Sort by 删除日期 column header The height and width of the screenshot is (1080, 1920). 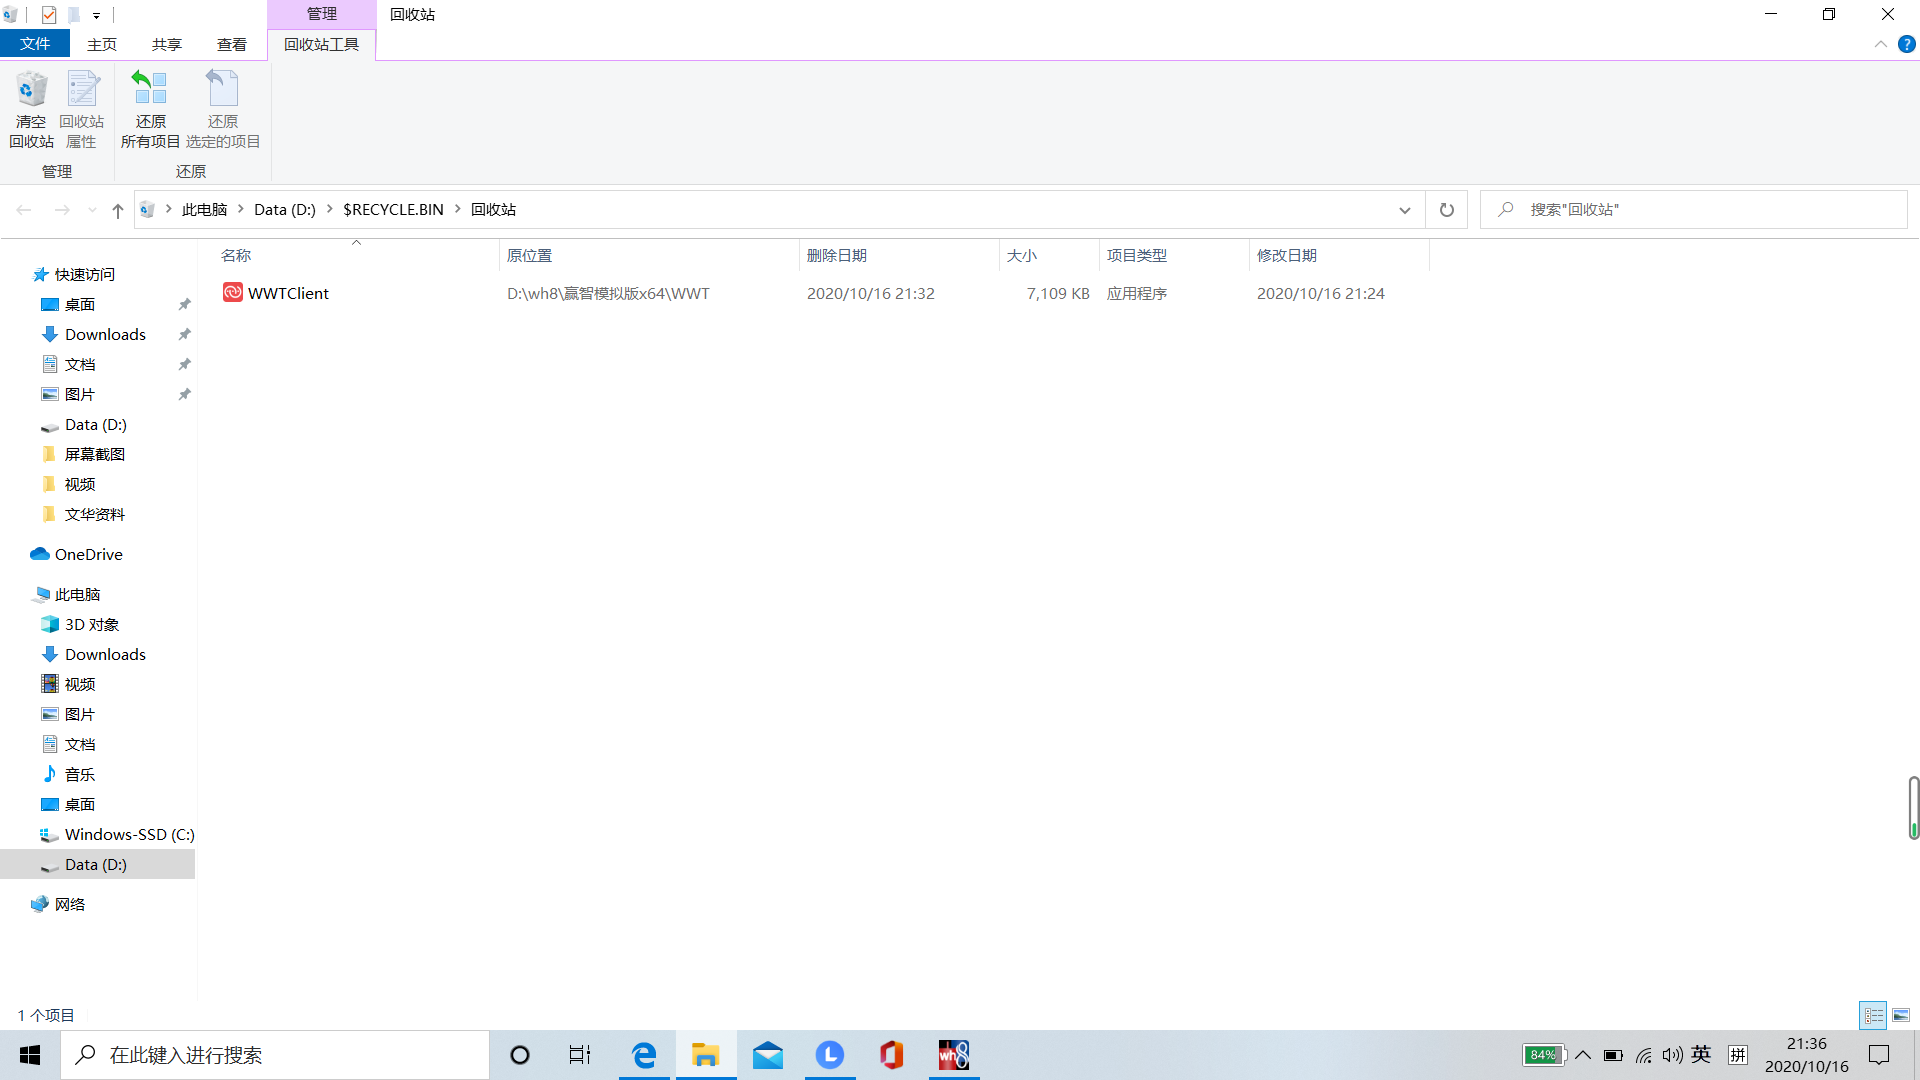pyautogui.click(x=837, y=256)
